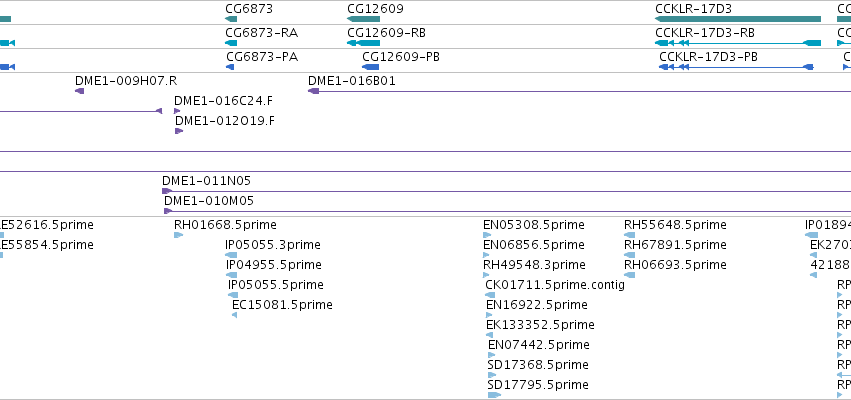Select EST label EN06856.5prime
This screenshot has height=400, width=851.
coord(534,245)
